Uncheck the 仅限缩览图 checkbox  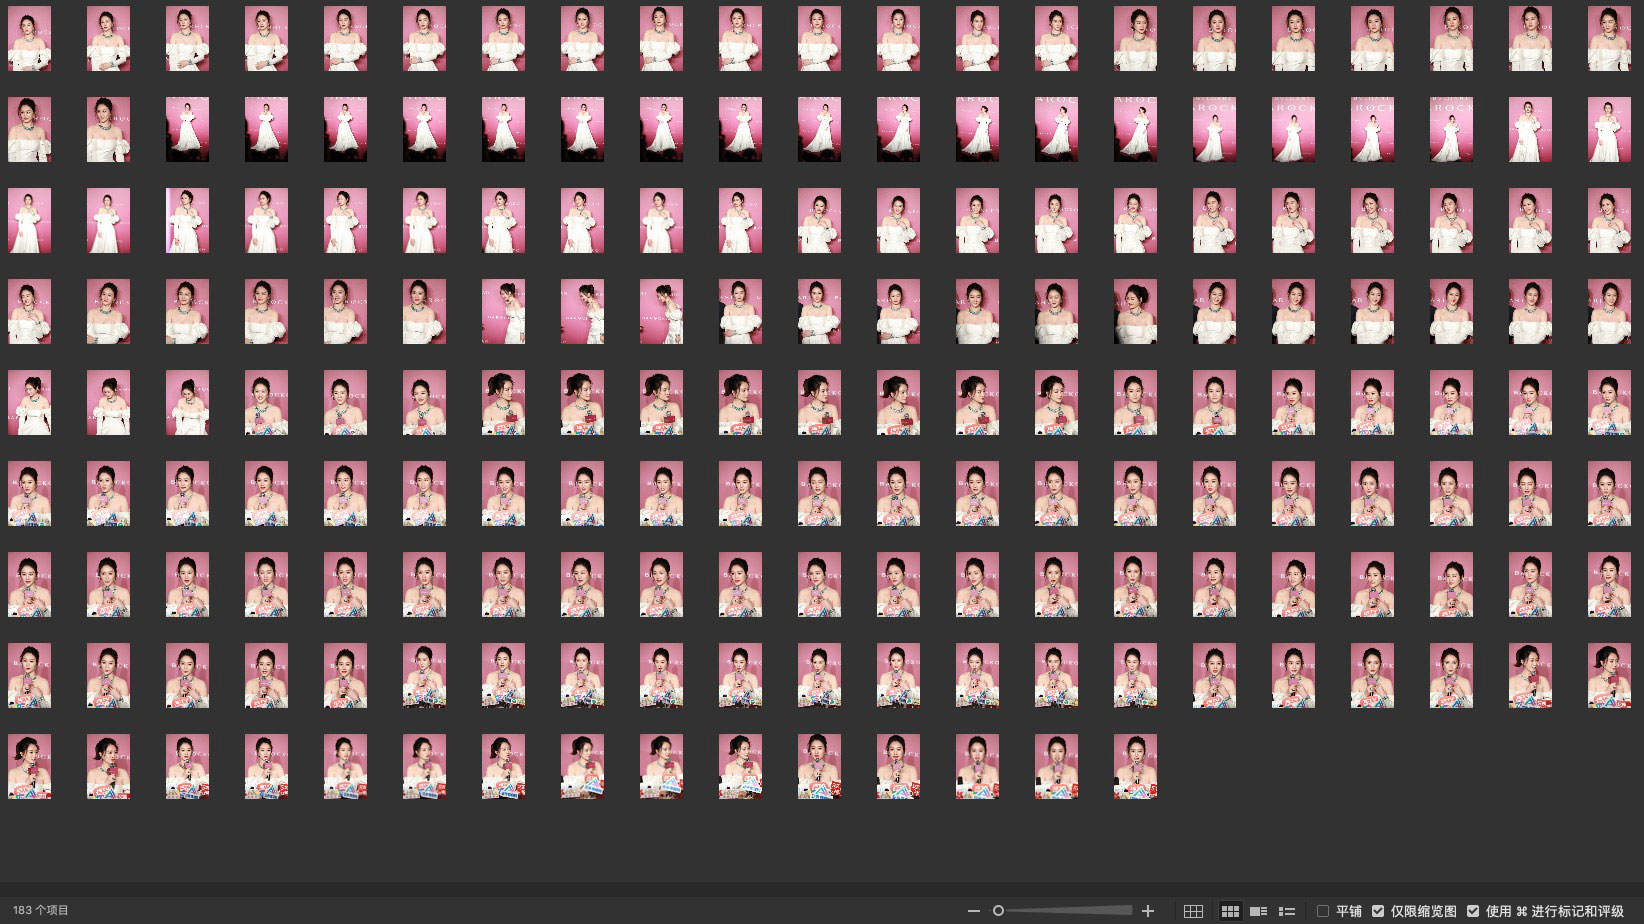click(1378, 911)
